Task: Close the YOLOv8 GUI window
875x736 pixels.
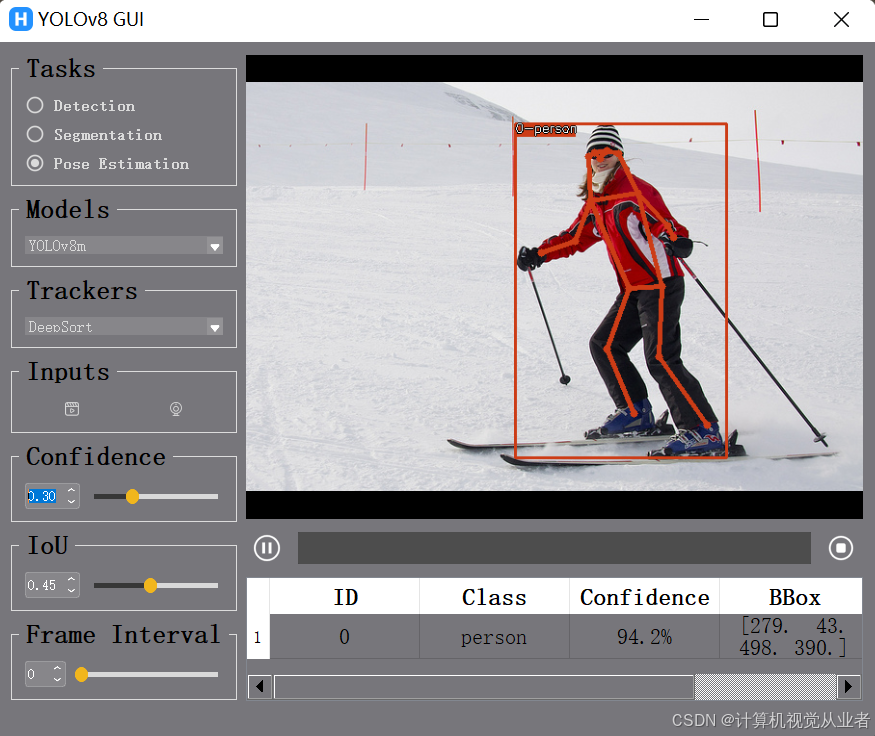Action: [x=841, y=20]
